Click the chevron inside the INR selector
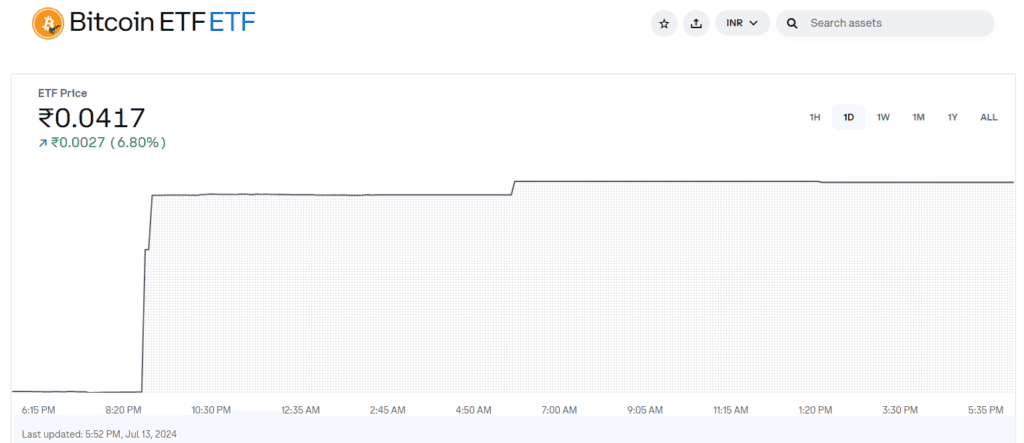 [753, 23]
